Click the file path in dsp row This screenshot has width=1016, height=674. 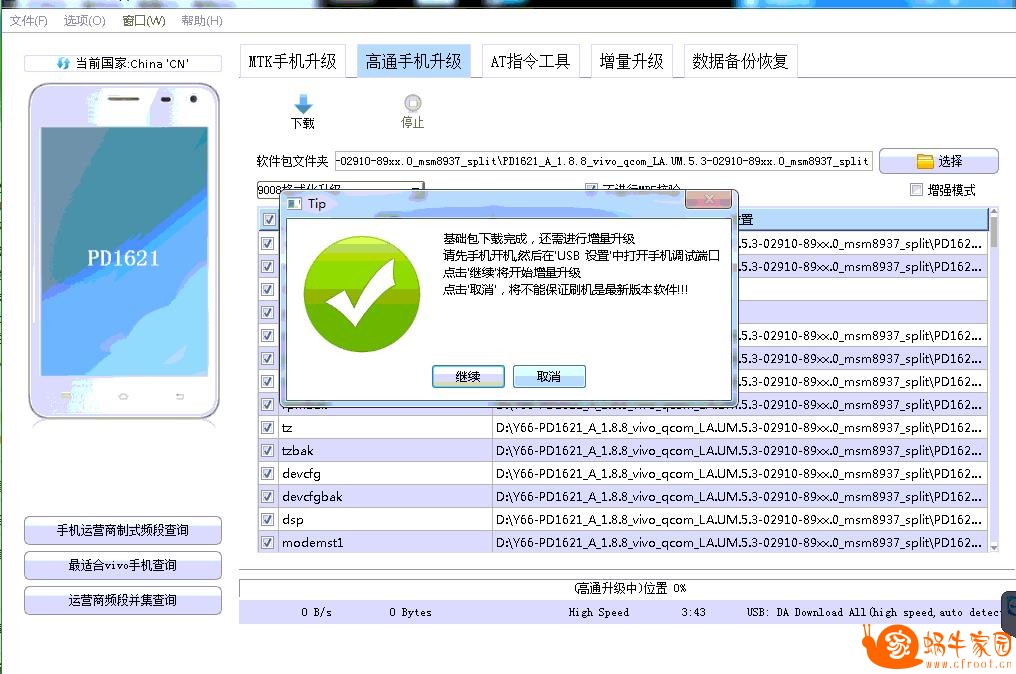(739, 520)
